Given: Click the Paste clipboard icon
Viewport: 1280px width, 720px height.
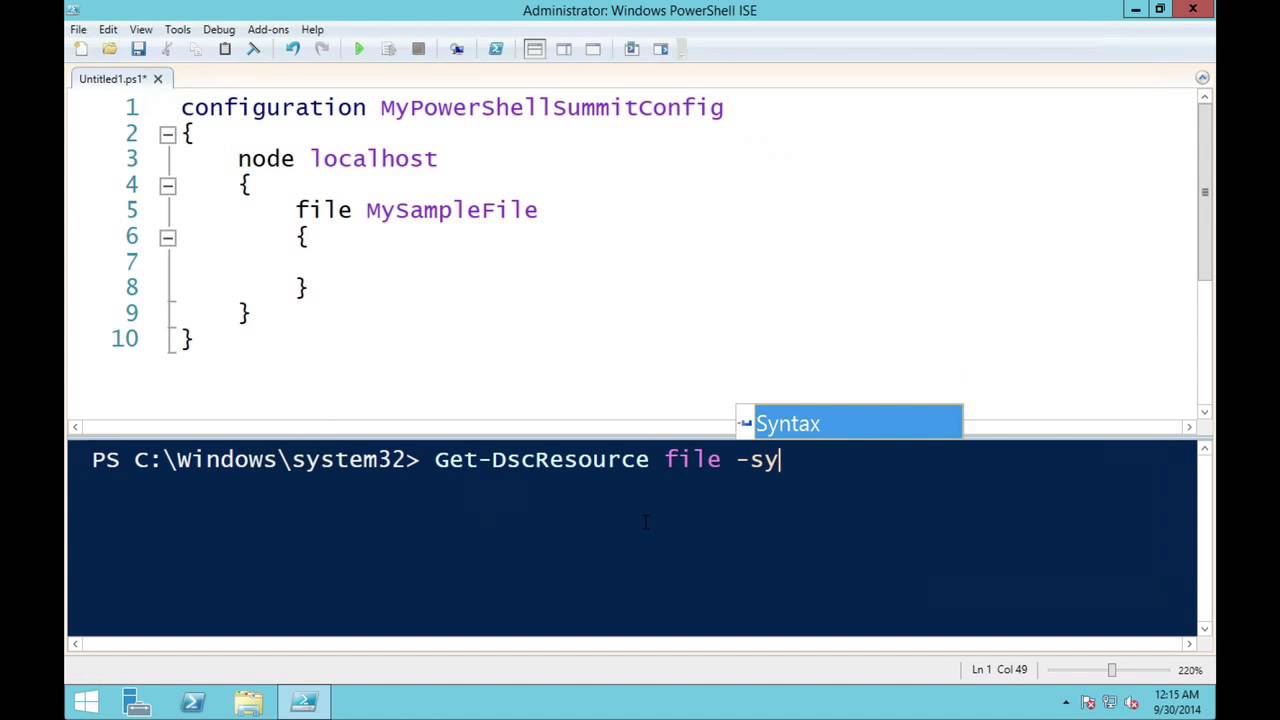Looking at the screenshot, I should pyautogui.click(x=225, y=49).
